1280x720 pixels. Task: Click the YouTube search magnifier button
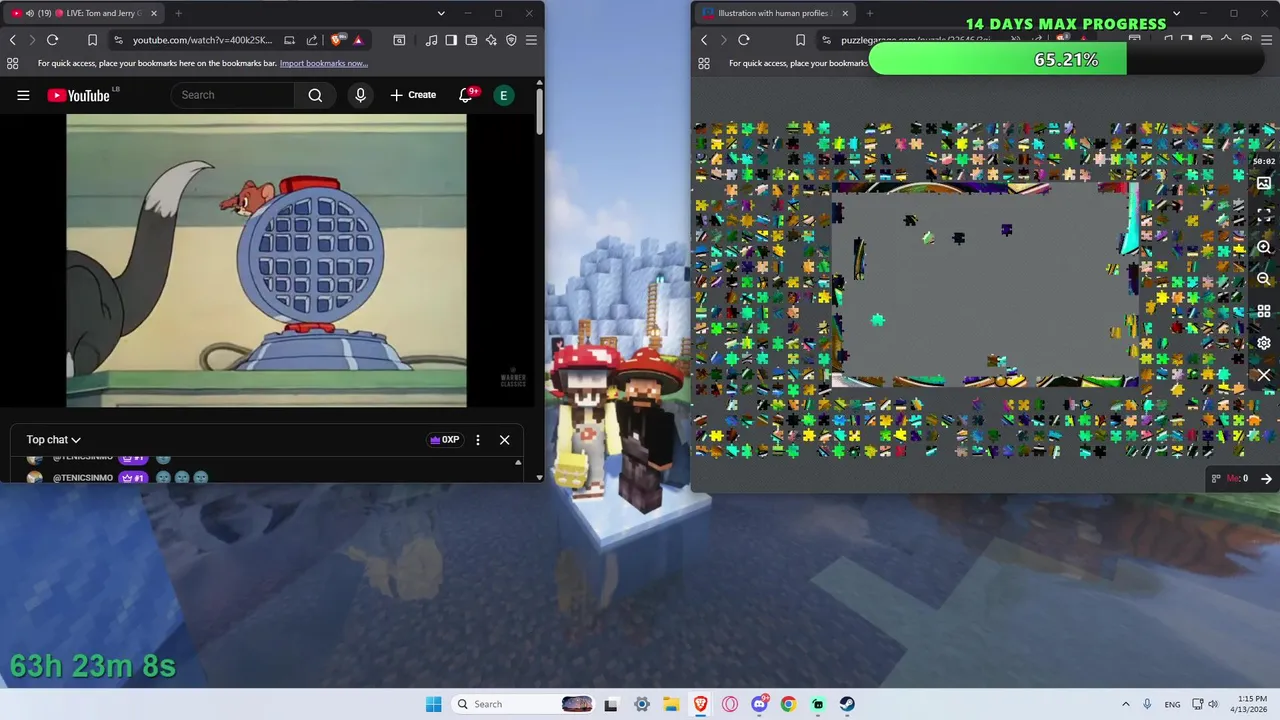click(315, 95)
